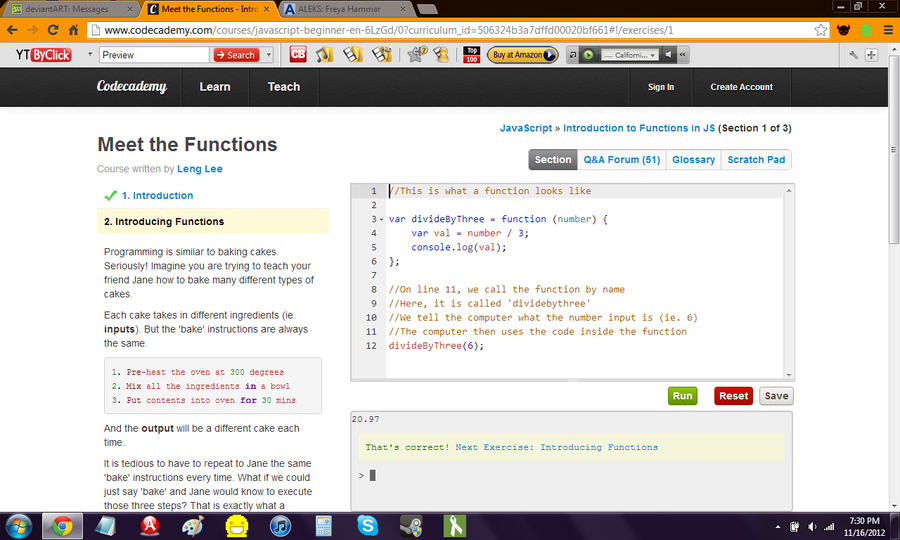Close the Meet the Functions tab

[x=266, y=9]
